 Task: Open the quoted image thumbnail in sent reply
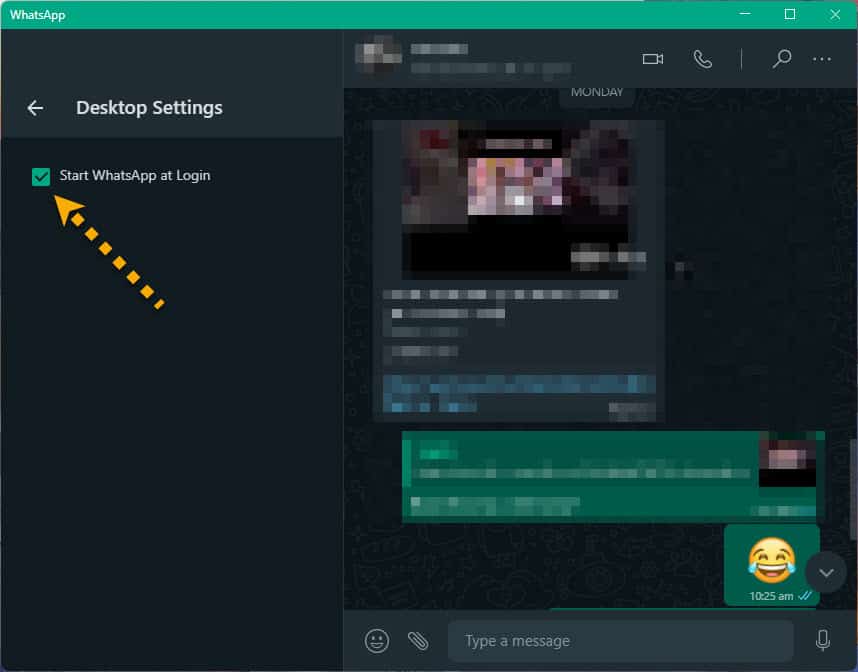[787, 459]
